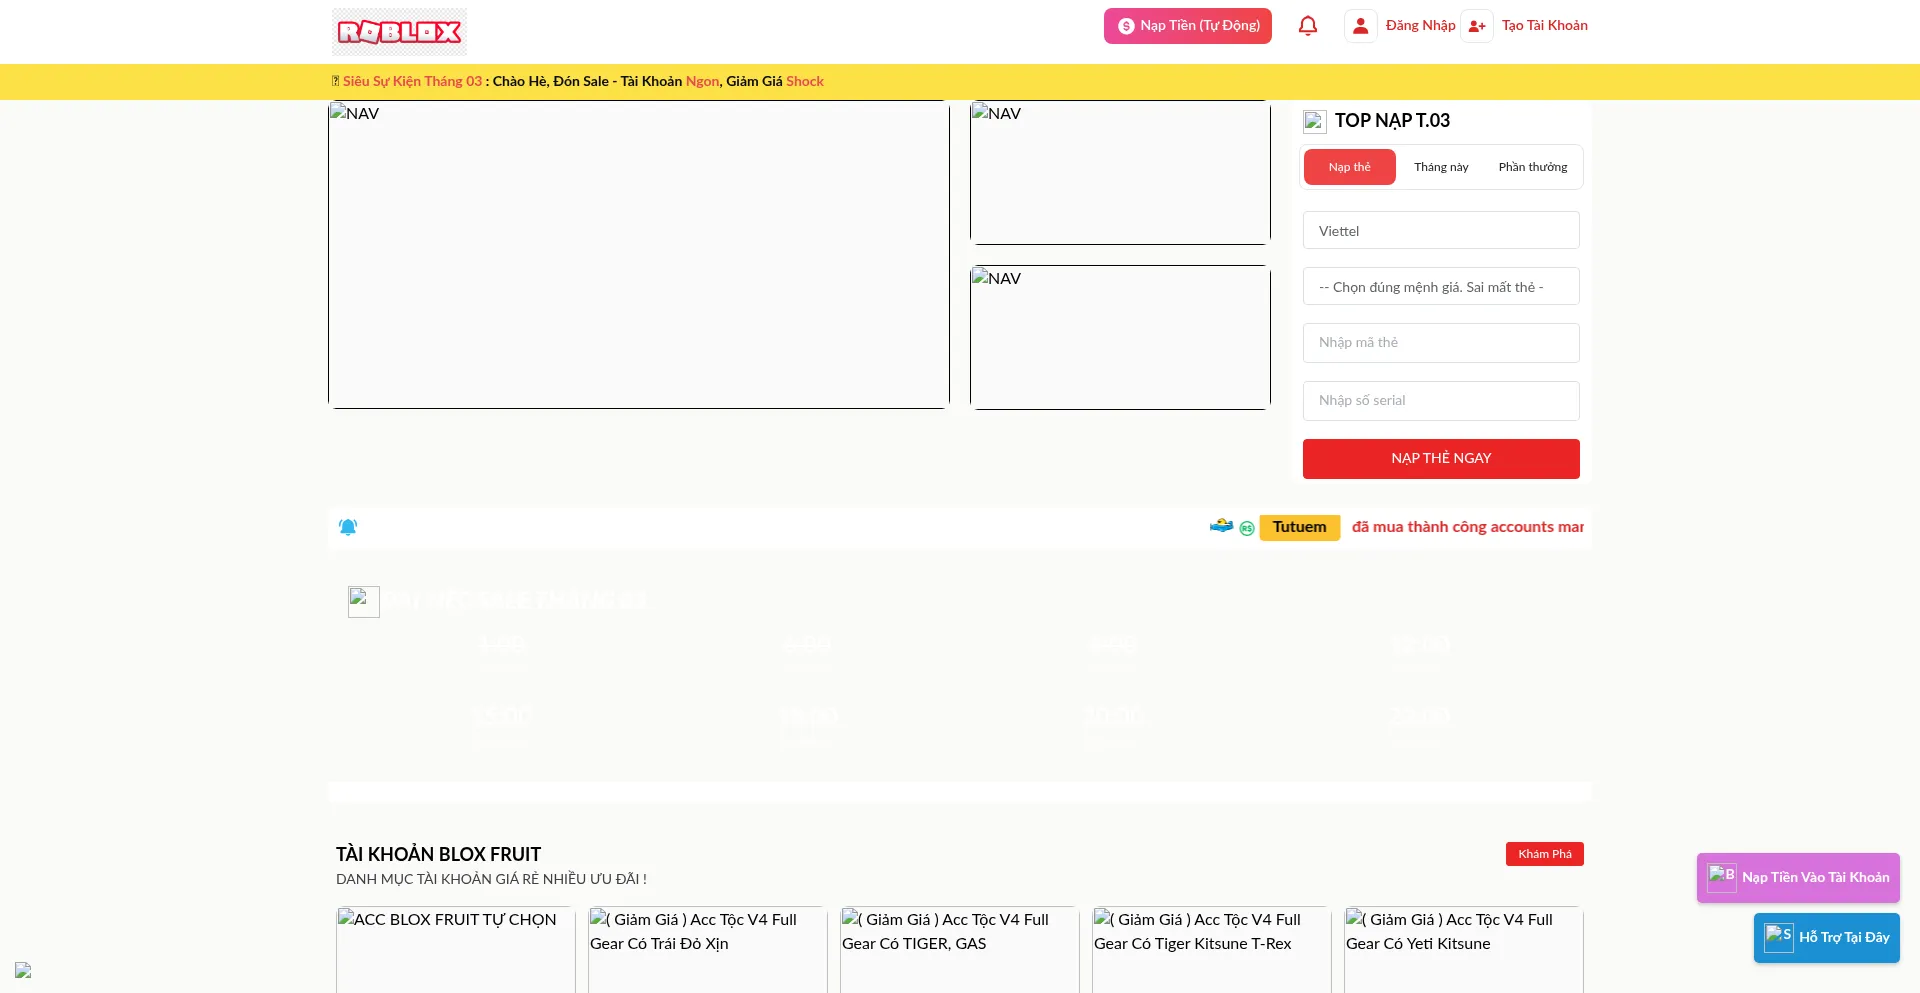Switch to the Phần thưởng tab
Viewport: 1920px width, 993px height.
(x=1532, y=167)
